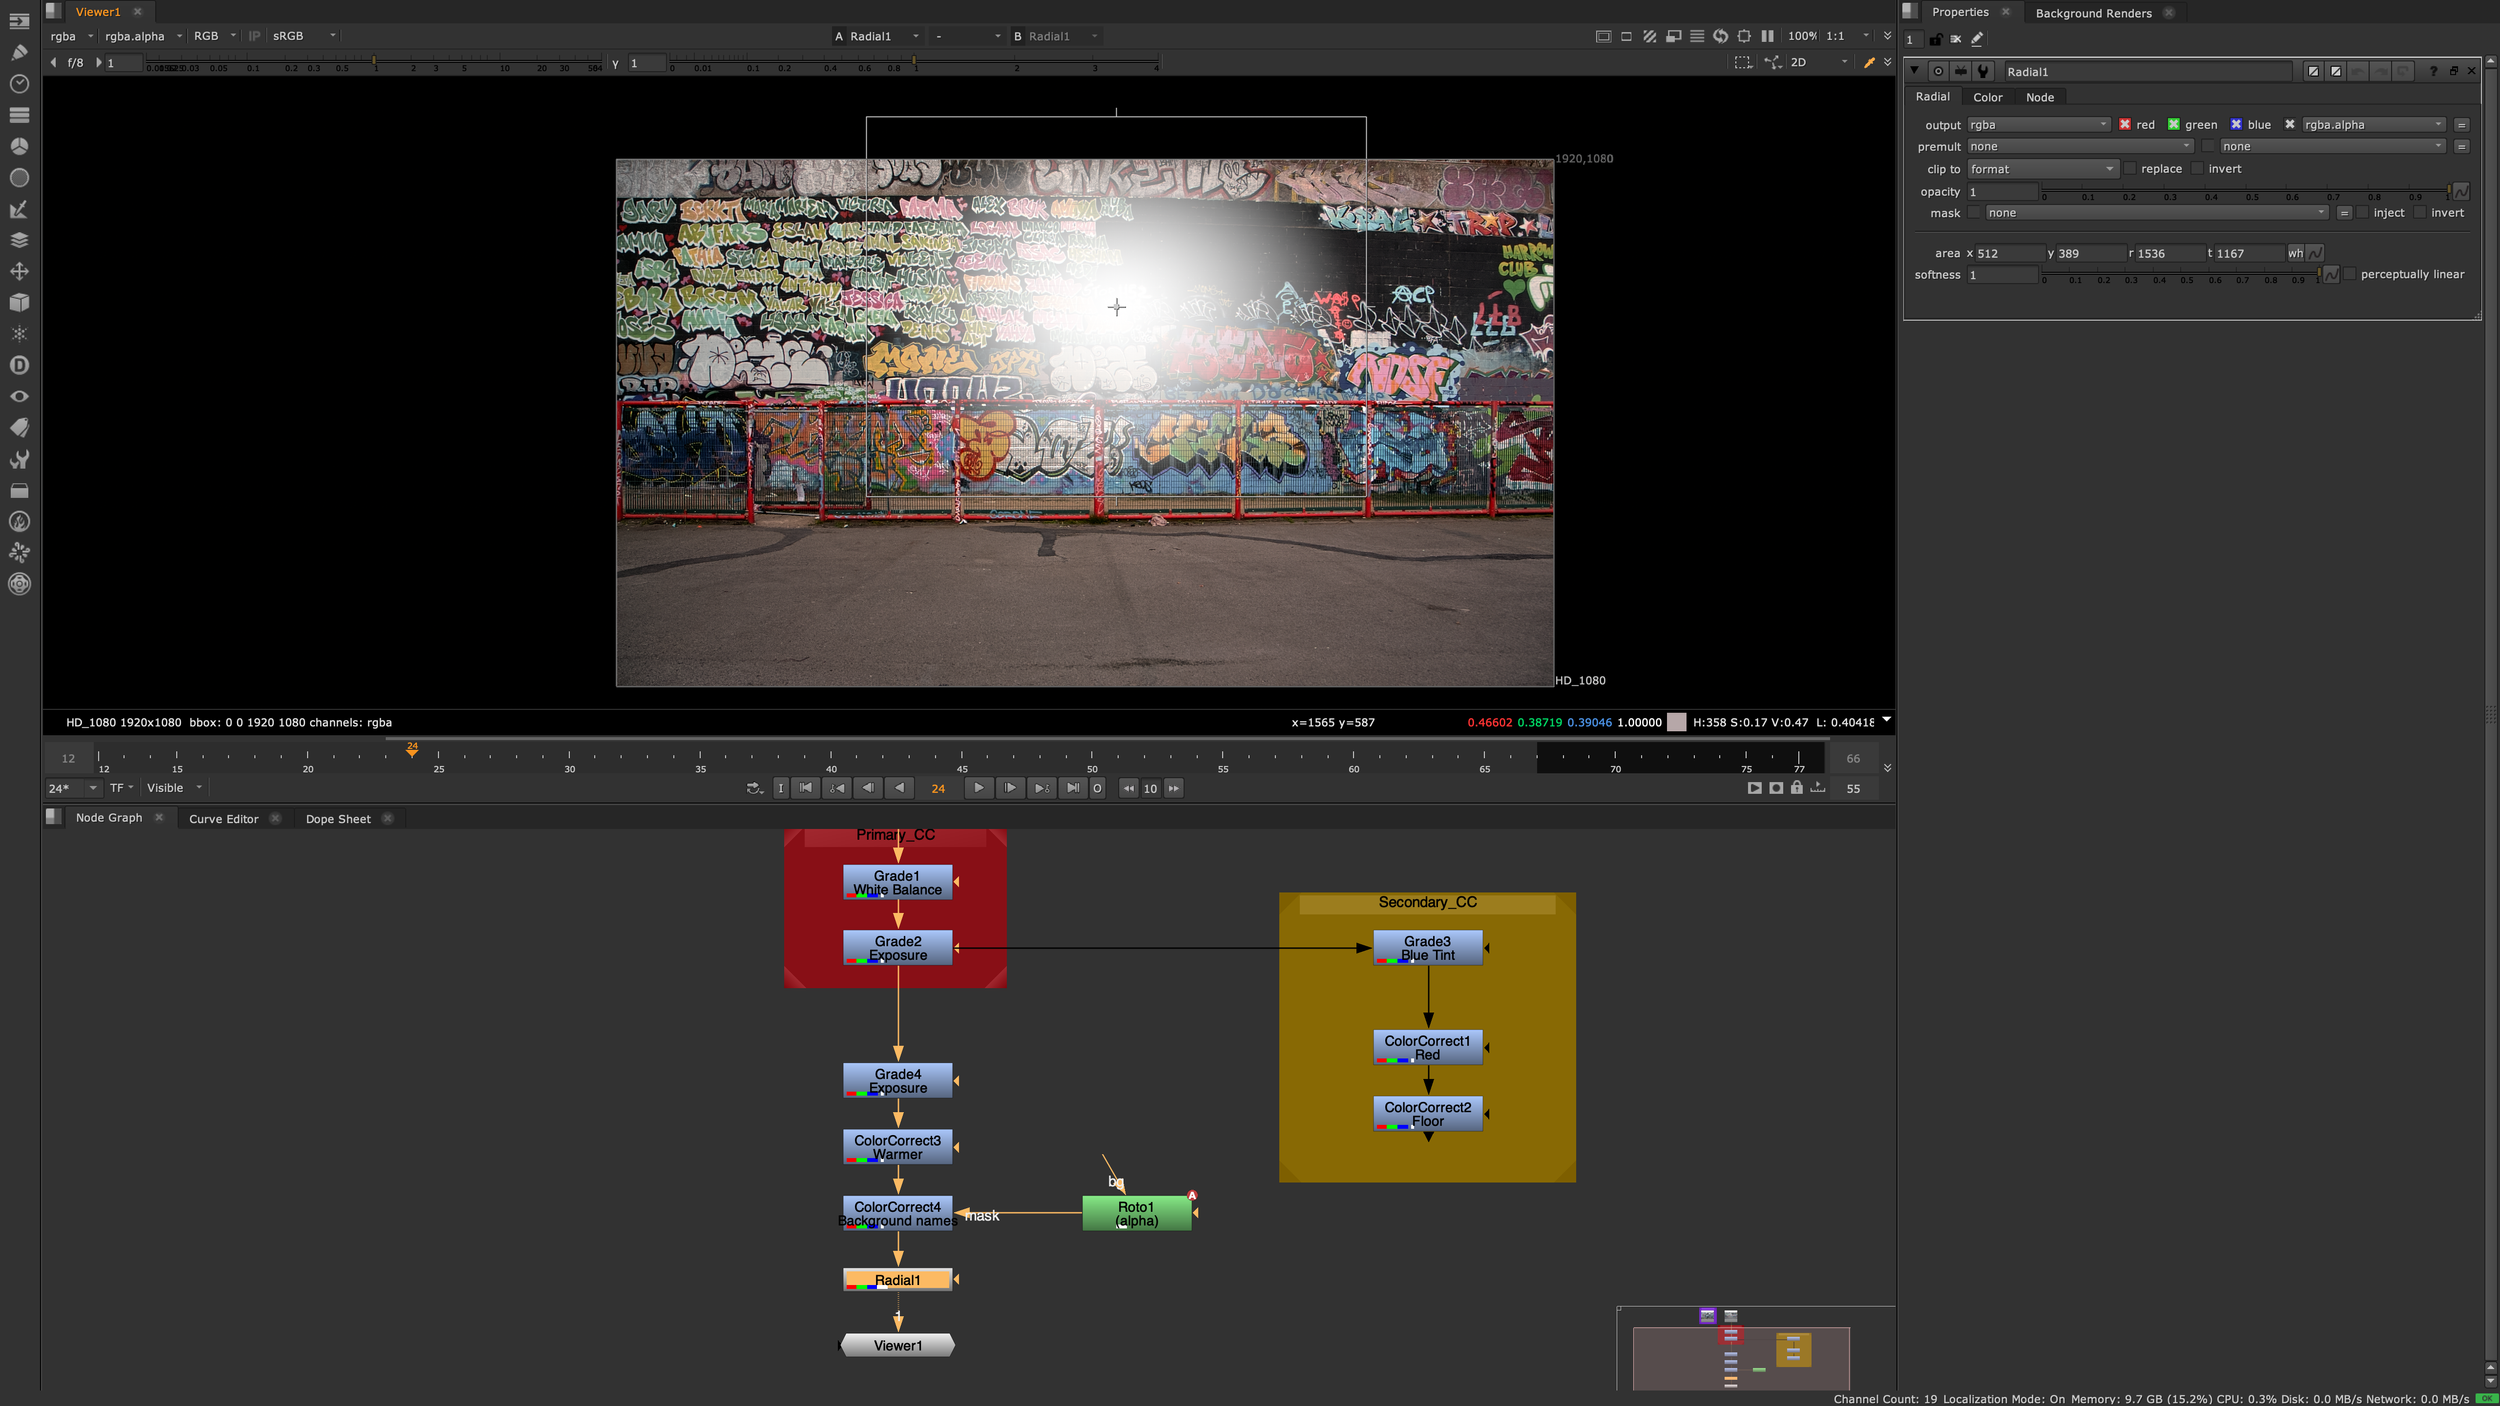Open the clip to format dropdown
2500x1406 pixels.
click(2041, 169)
